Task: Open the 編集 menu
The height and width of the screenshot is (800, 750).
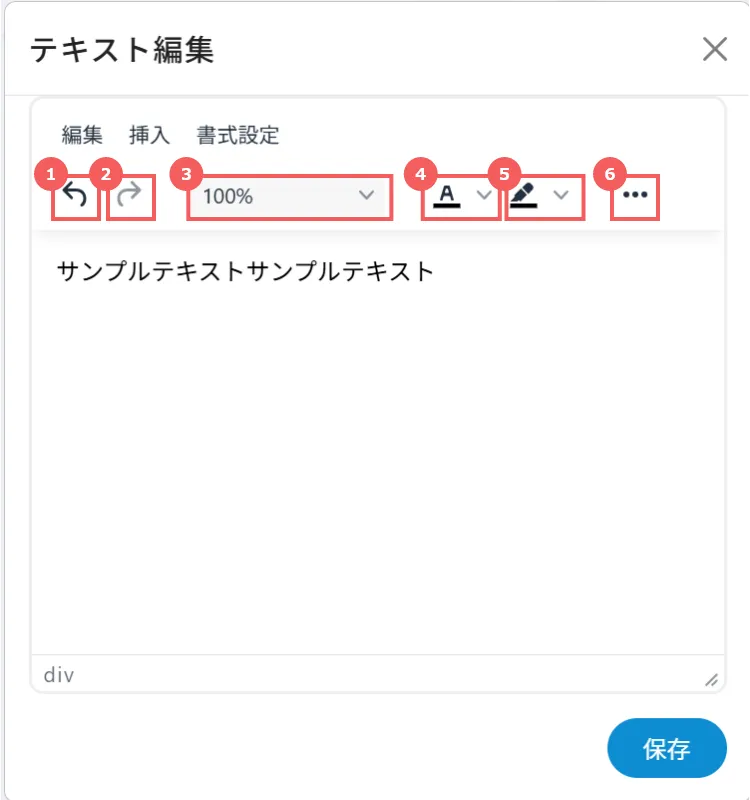Action: pos(82,135)
